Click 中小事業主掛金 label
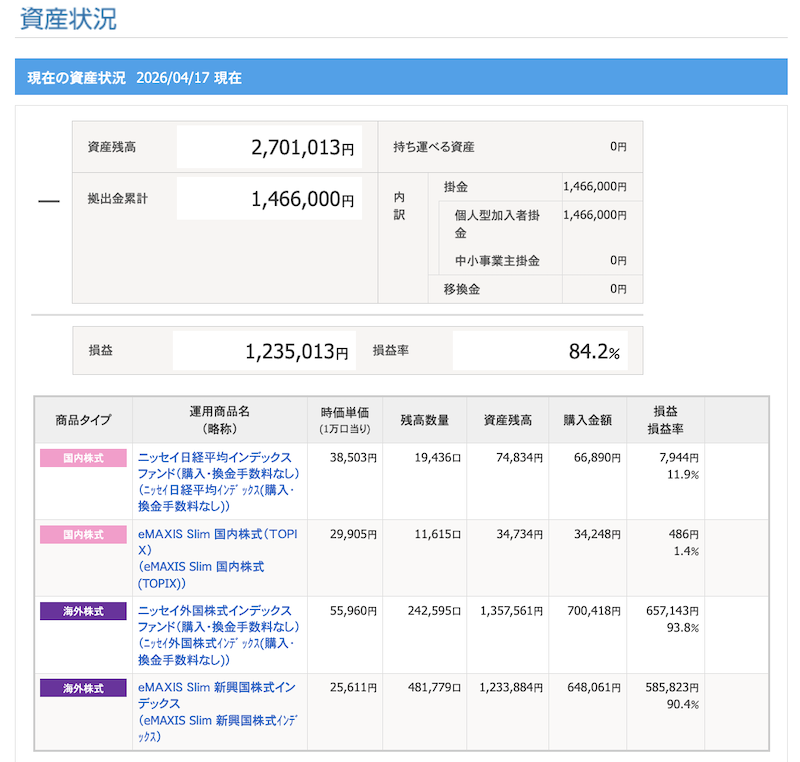This screenshot has height=762, width=800. click(x=497, y=261)
